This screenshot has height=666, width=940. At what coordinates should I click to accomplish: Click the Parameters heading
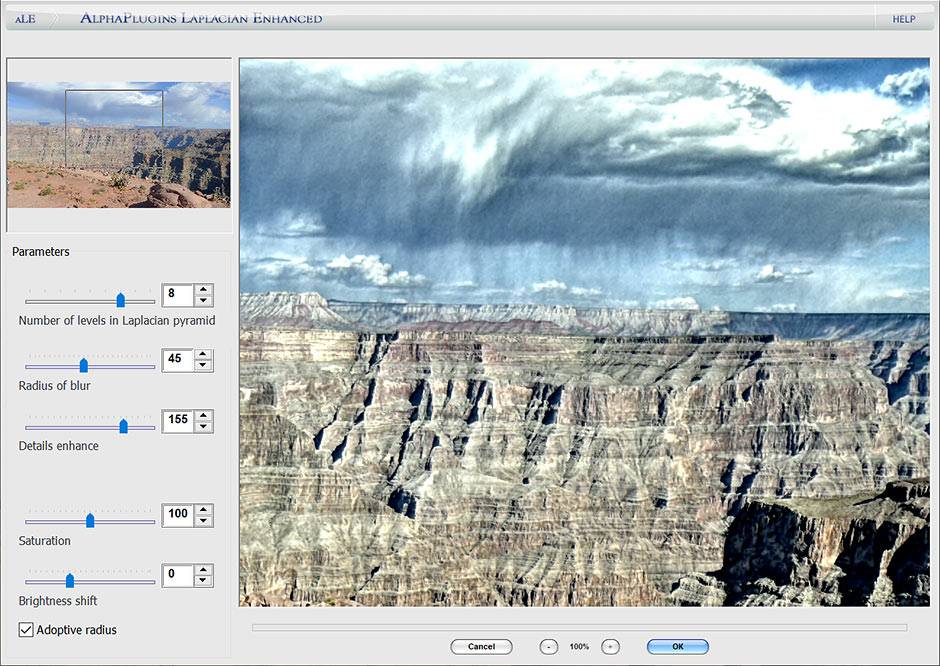pyautogui.click(x=41, y=252)
